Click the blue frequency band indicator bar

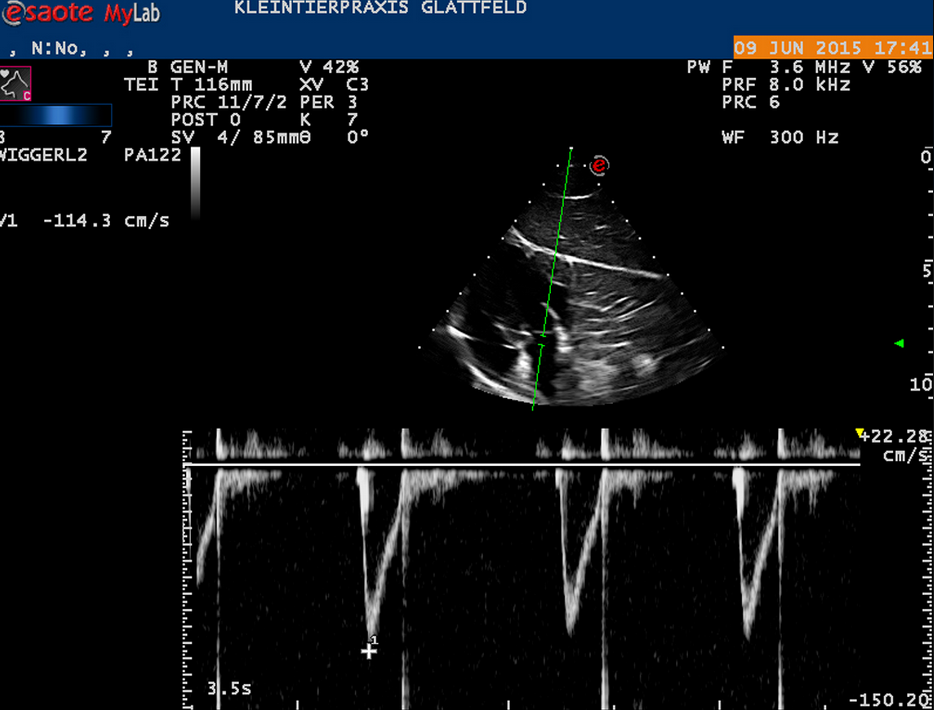click(x=56, y=115)
